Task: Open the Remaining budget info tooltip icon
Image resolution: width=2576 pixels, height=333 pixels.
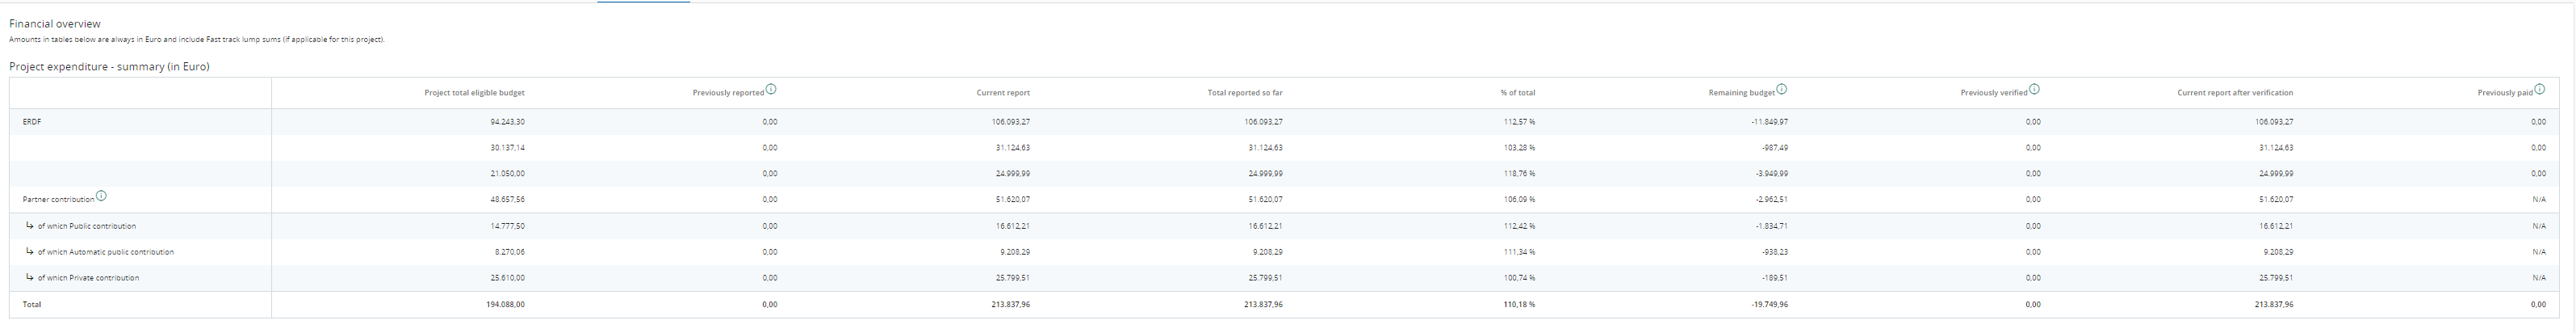Action: (1781, 89)
